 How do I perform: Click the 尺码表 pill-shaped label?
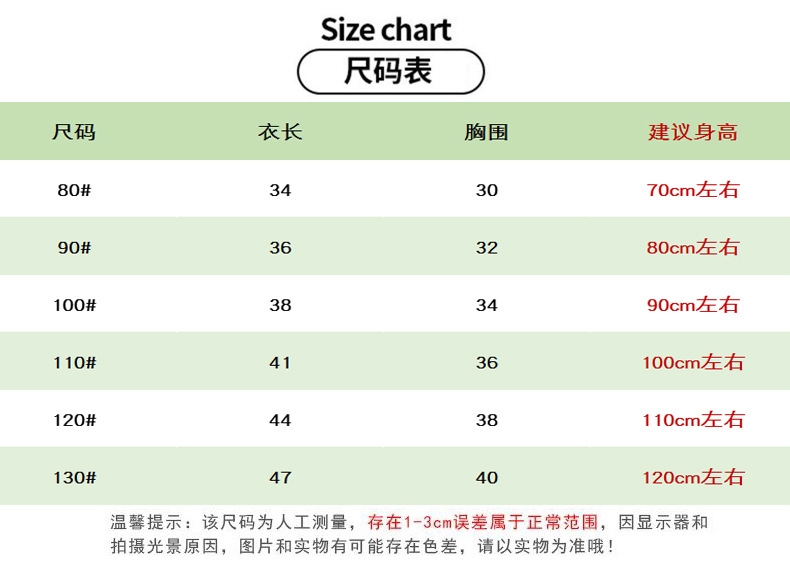coord(390,73)
